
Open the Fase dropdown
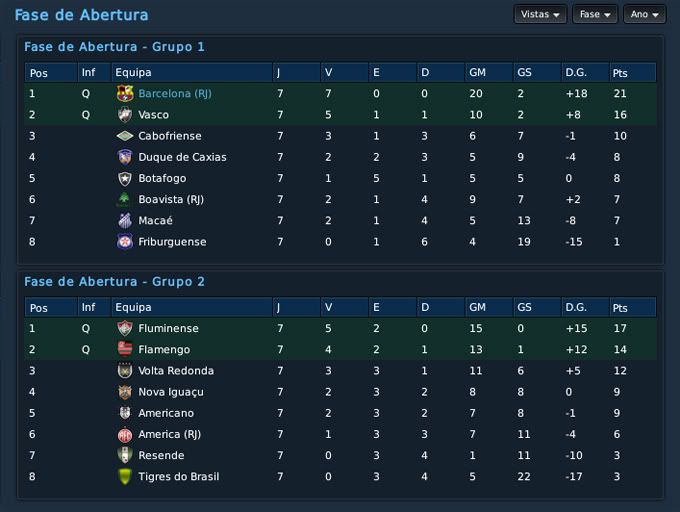tap(595, 15)
